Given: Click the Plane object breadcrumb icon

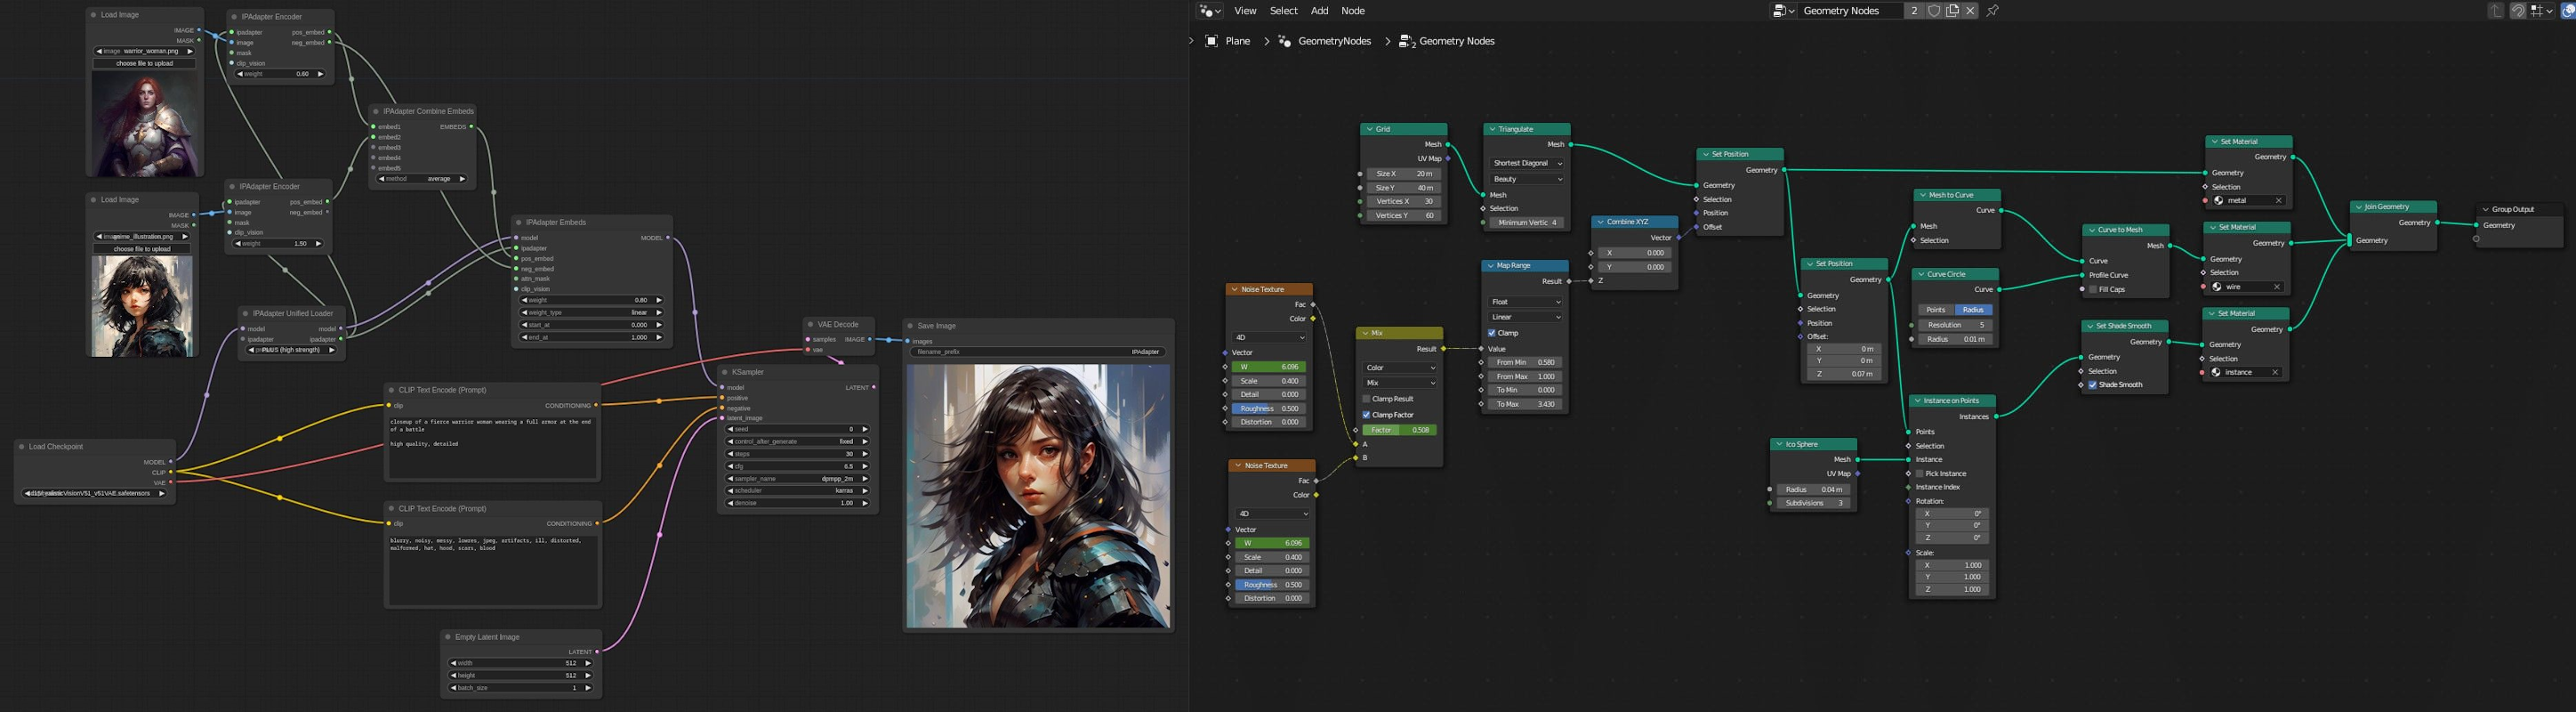Looking at the screenshot, I should (1211, 41).
